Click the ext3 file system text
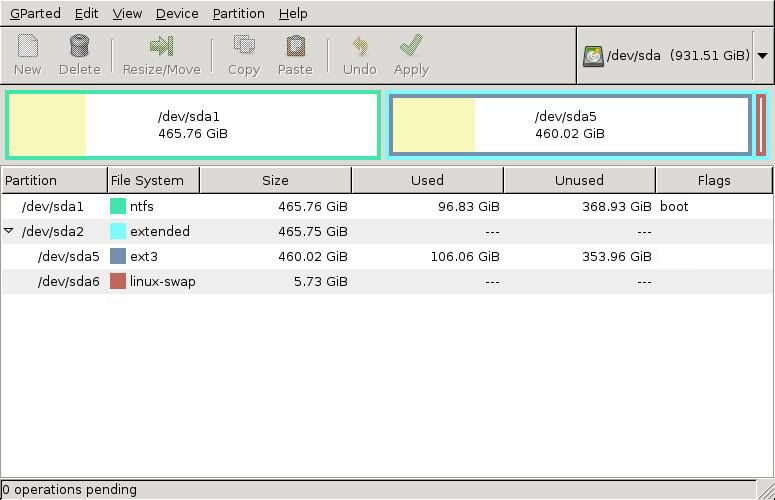The width and height of the screenshot is (775, 500). pos(144,256)
